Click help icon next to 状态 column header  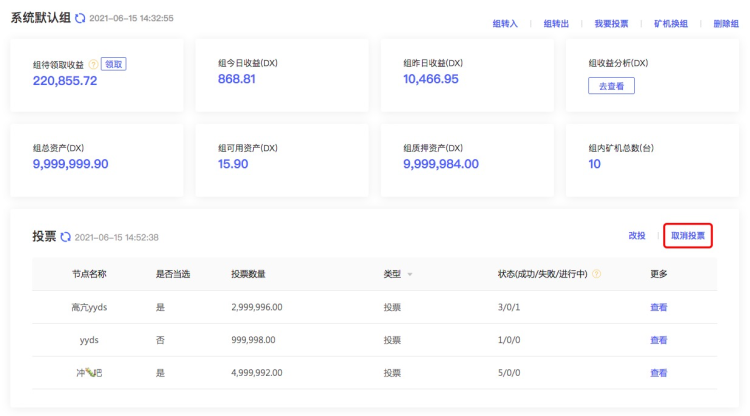(x=596, y=274)
